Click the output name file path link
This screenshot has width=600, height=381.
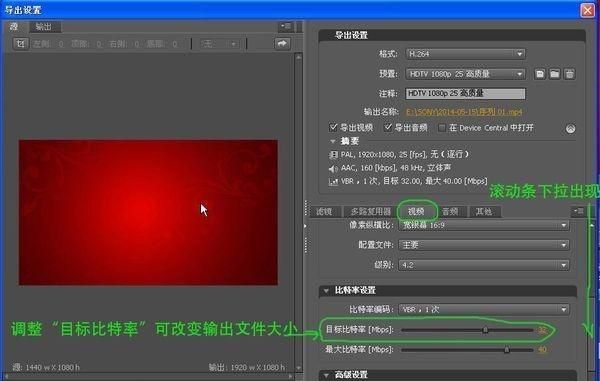click(x=464, y=112)
